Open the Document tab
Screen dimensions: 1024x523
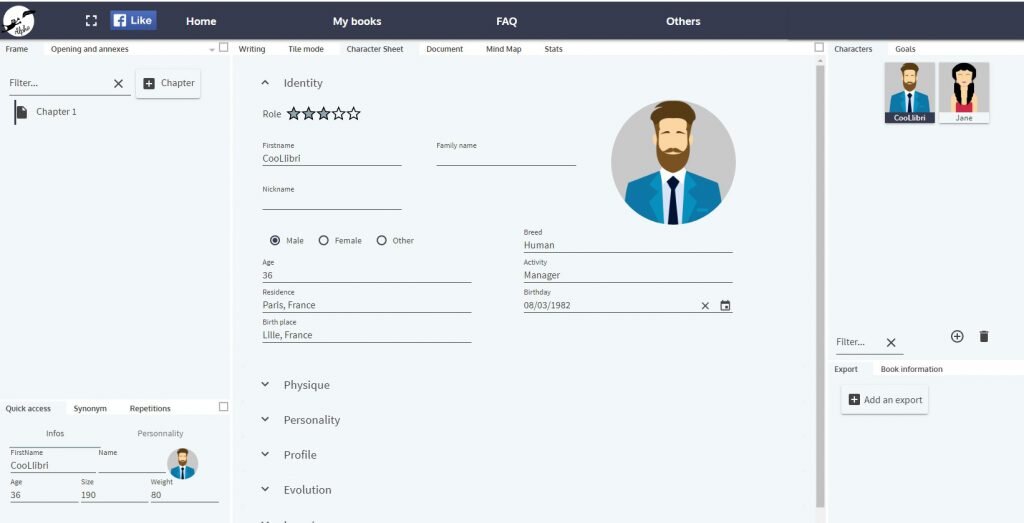click(445, 49)
